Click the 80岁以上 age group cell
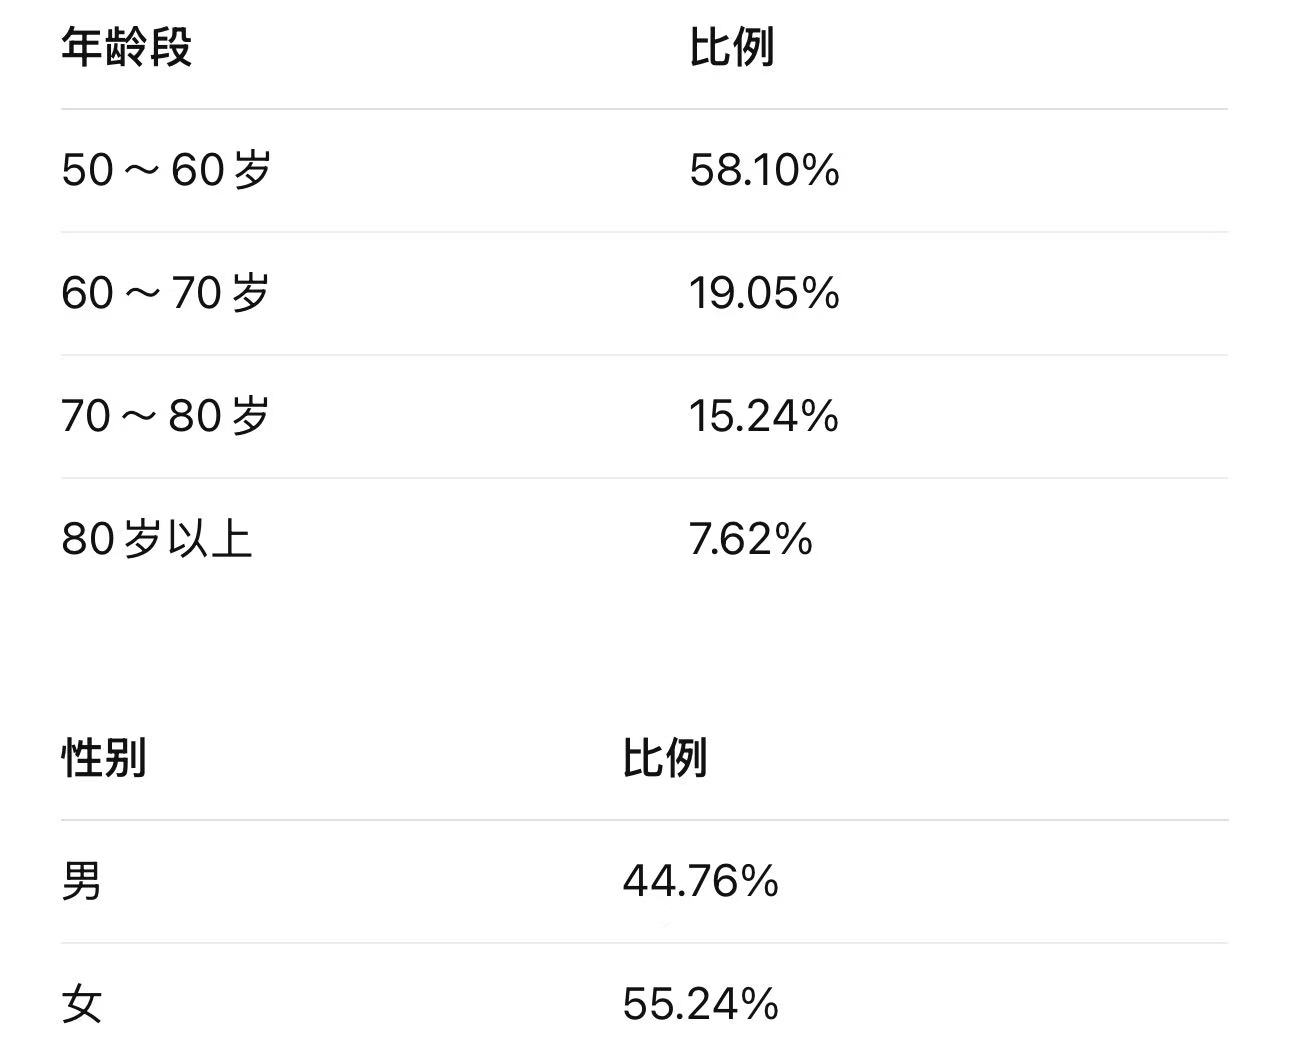The height and width of the screenshot is (1055, 1290). coord(156,539)
